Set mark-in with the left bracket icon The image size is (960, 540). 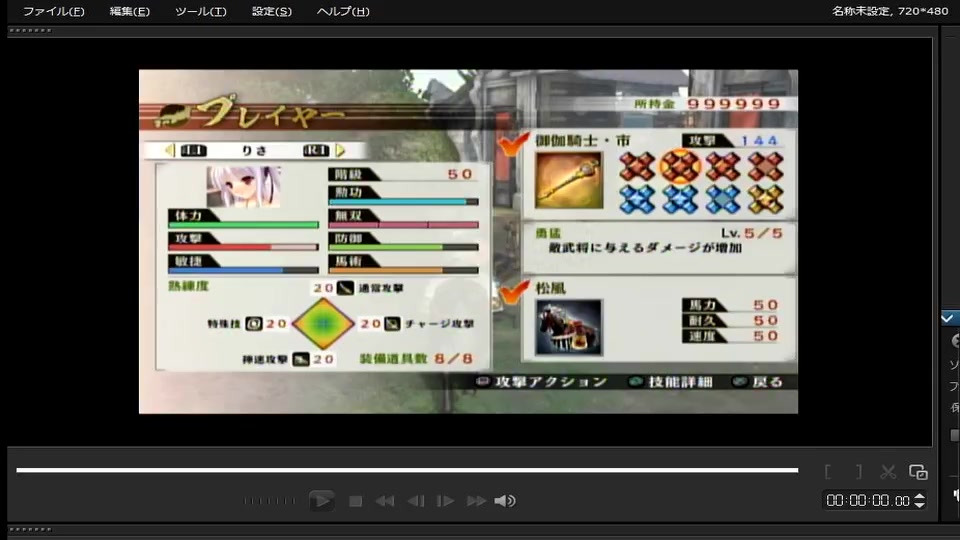pyautogui.click(x=828, y=472)
